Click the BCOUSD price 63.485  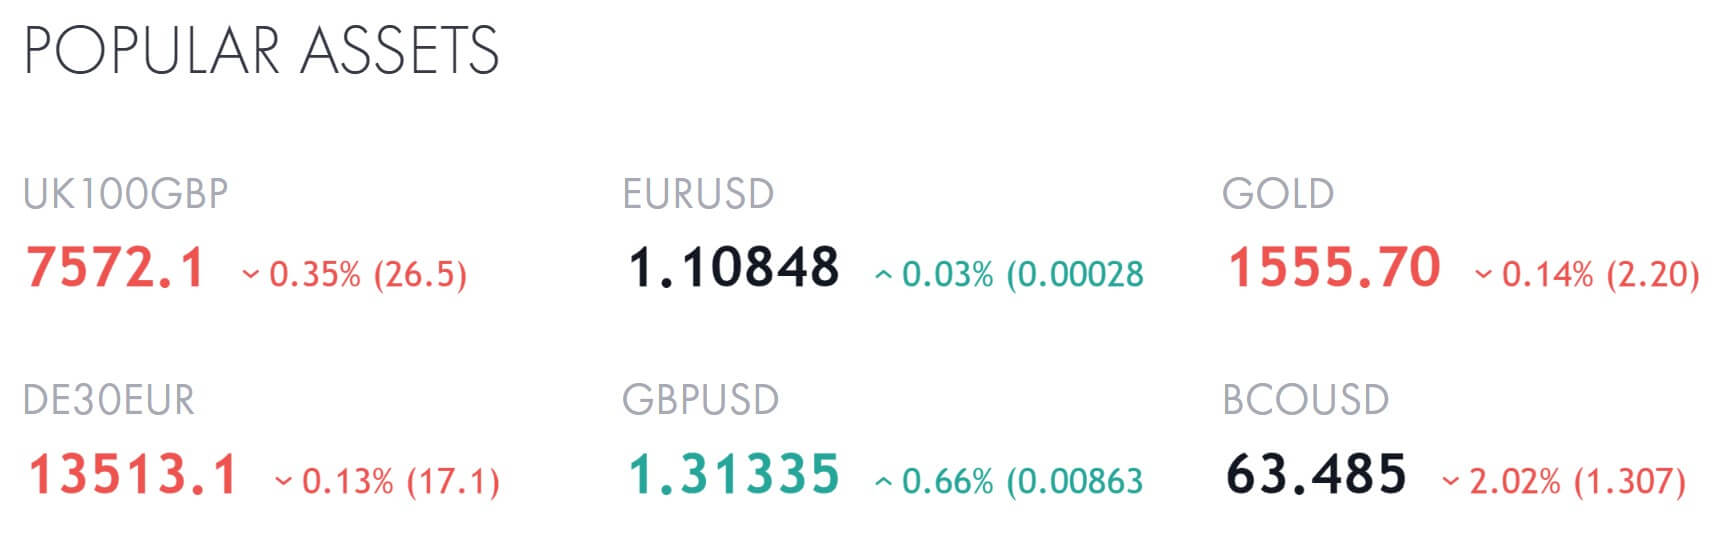pos(1316,476)
